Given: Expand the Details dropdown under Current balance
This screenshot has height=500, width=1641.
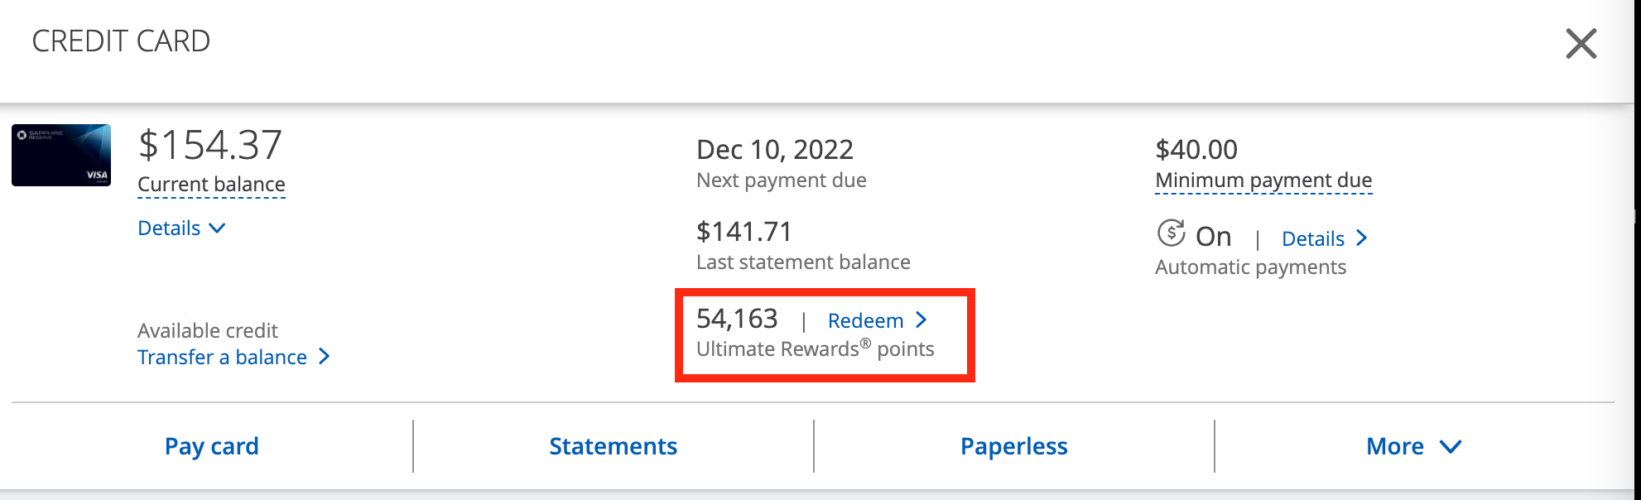Looking at the screenshot, I should [x=169, y=228].
